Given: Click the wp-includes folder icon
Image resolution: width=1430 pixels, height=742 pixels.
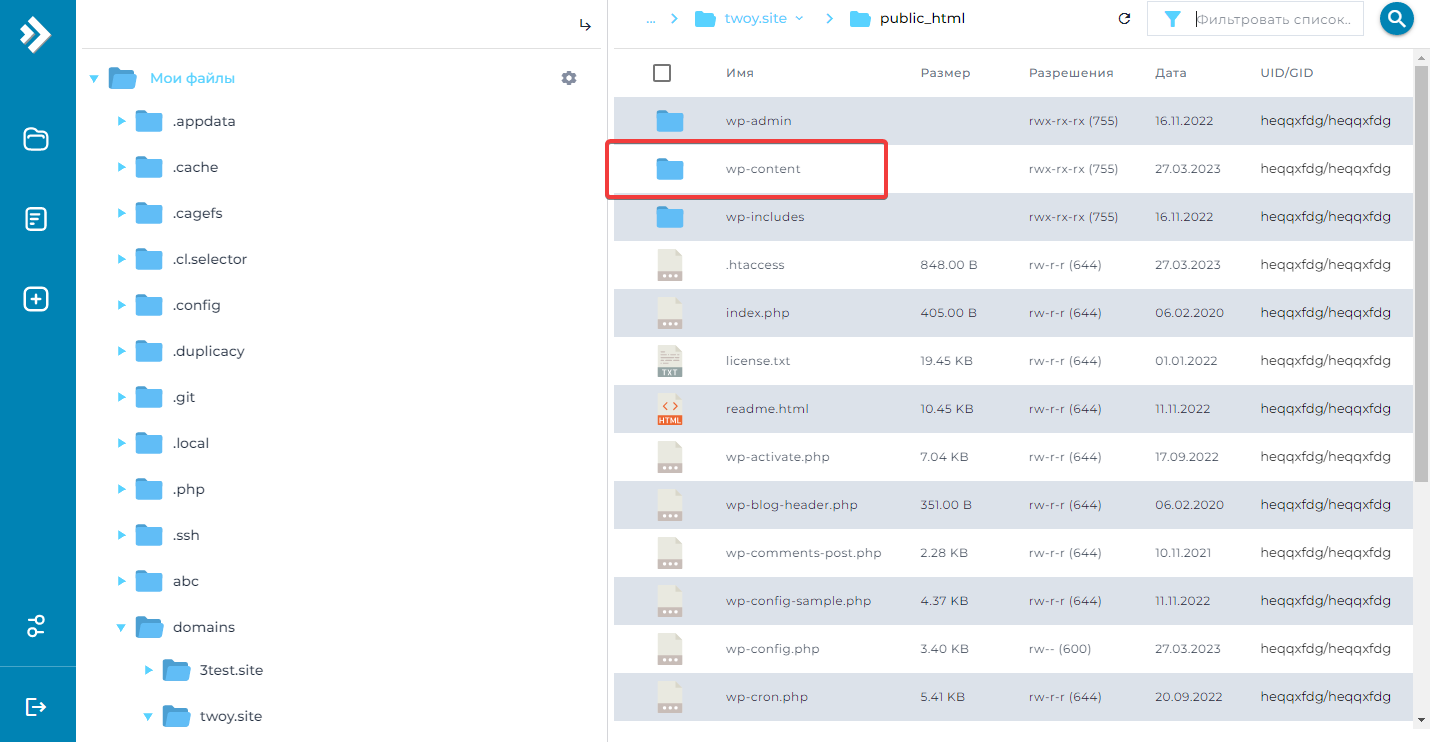Looking at the screenshot, I should pyautogui.click(x=670, y=217).
